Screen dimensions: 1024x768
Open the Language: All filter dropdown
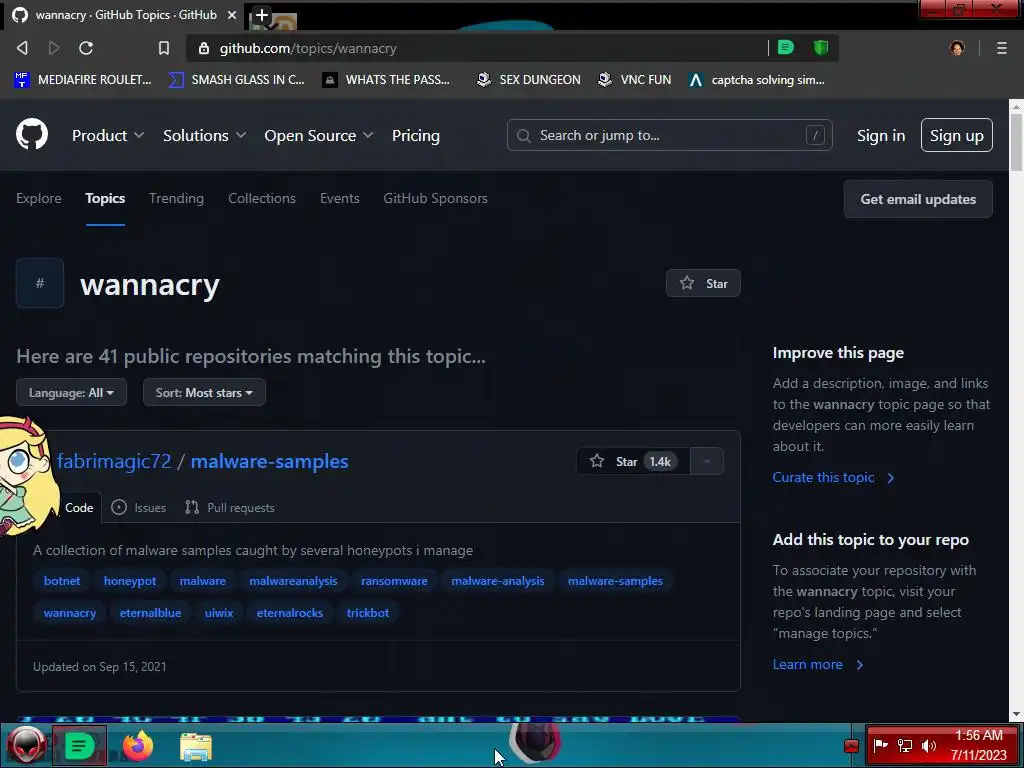(x=71, y=392)
